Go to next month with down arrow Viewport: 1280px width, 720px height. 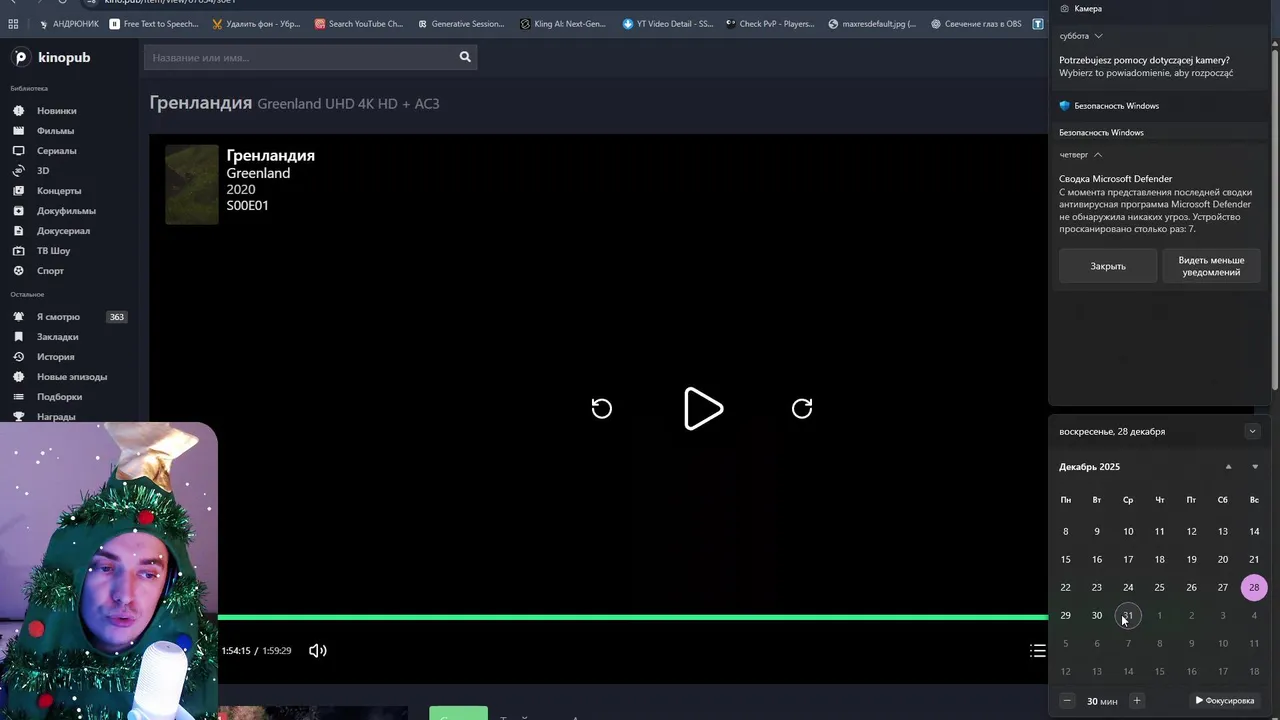point(1255,467)
